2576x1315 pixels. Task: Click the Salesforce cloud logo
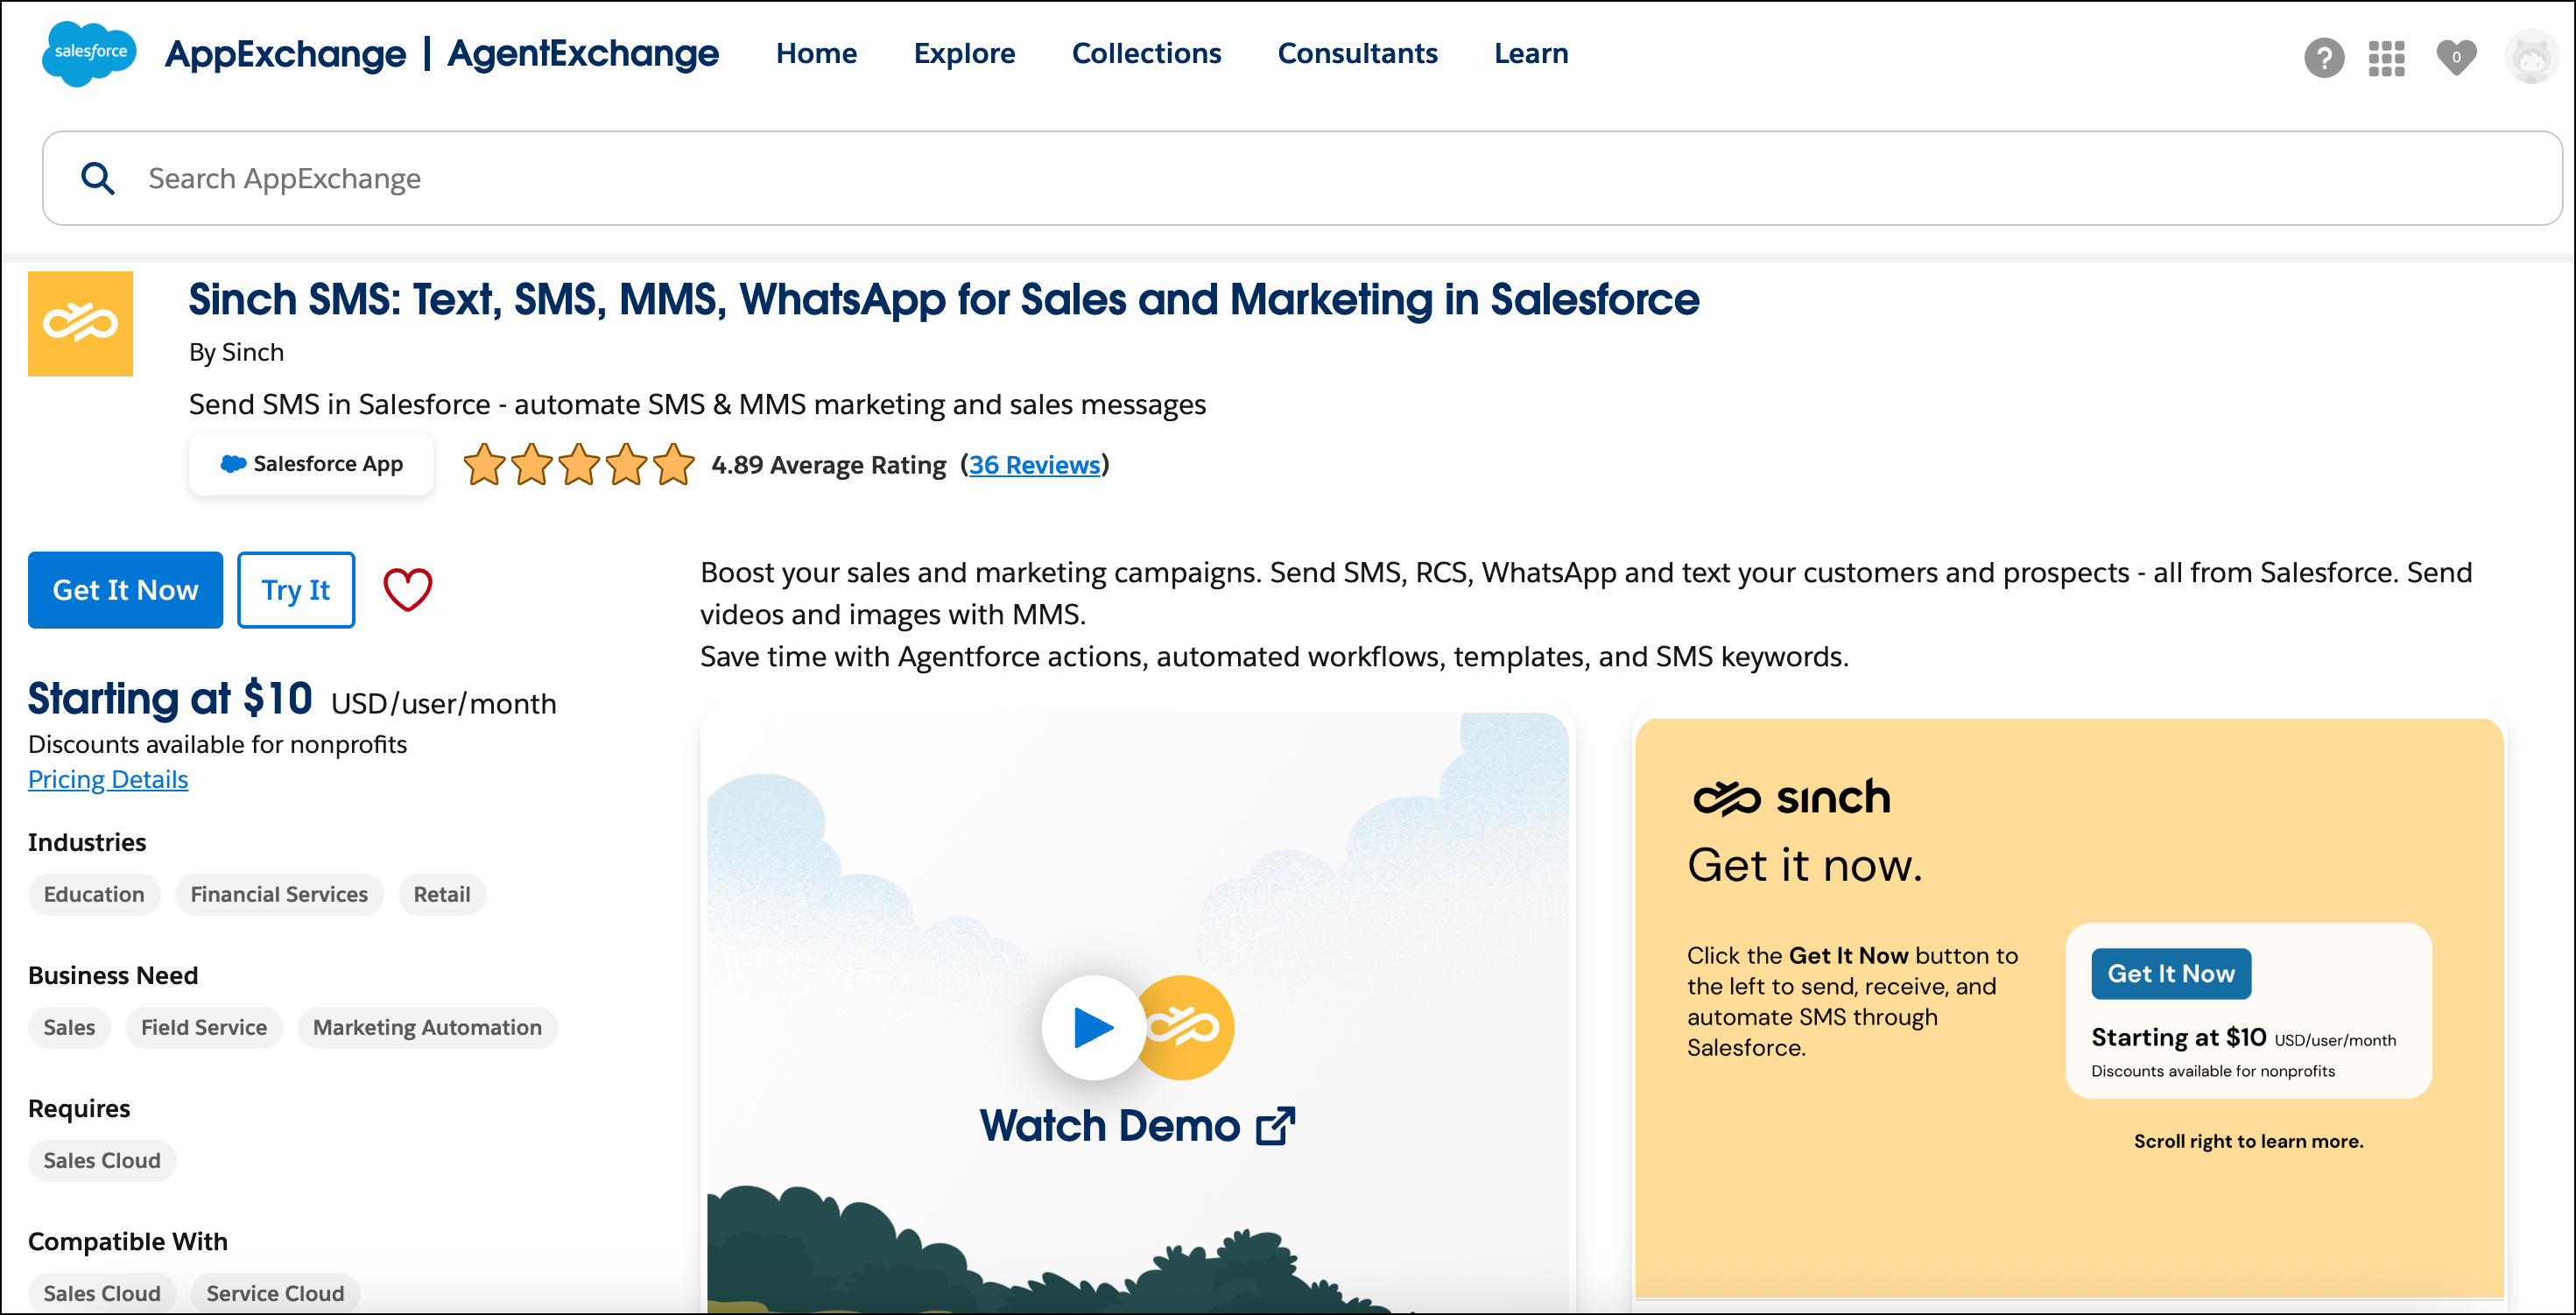point(89,54)
